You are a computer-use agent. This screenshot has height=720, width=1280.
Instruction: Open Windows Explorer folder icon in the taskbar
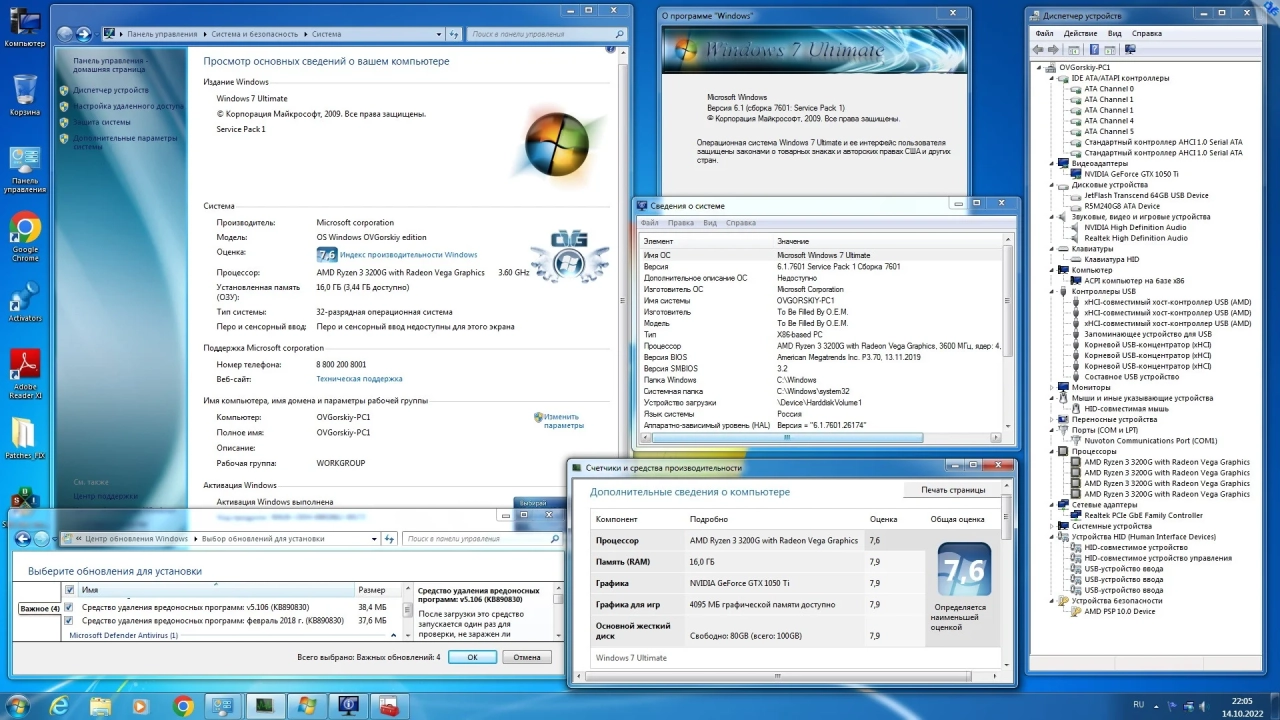tap(100, 706)
